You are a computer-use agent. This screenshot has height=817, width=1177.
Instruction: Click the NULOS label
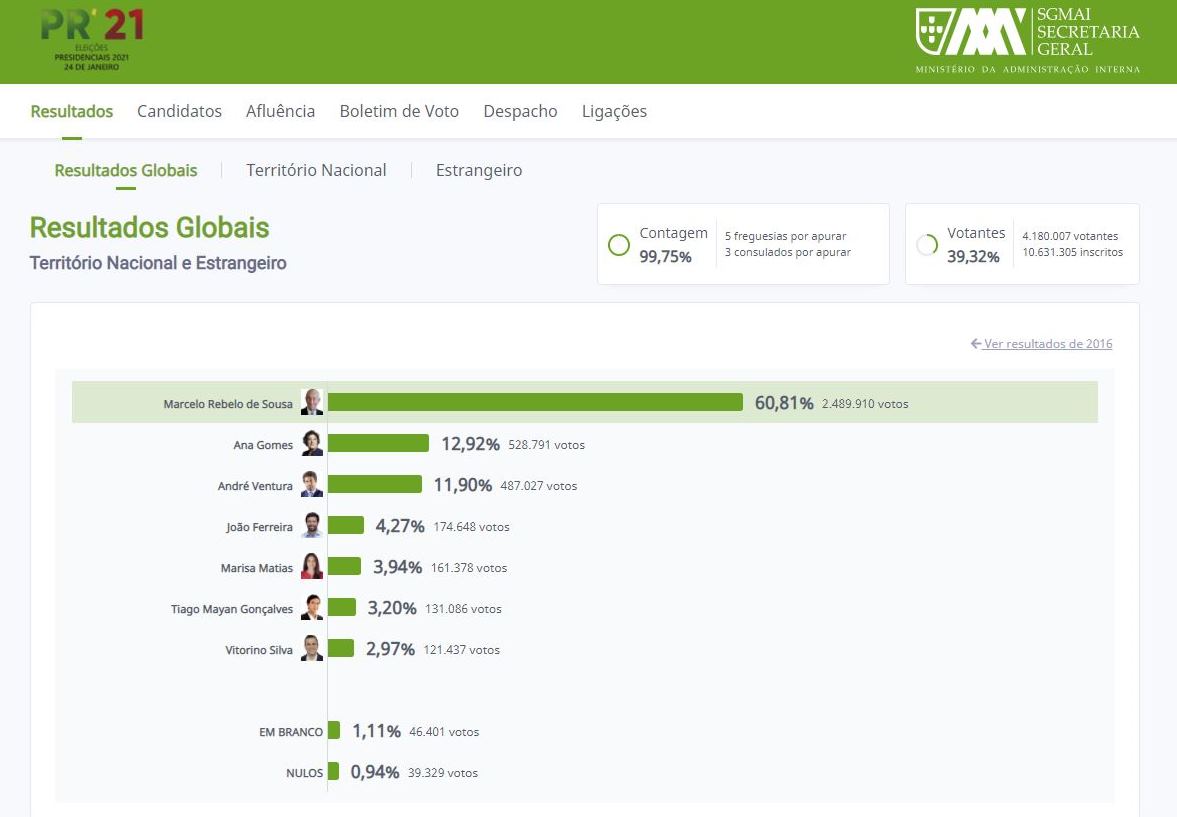[x=305, y=773]
